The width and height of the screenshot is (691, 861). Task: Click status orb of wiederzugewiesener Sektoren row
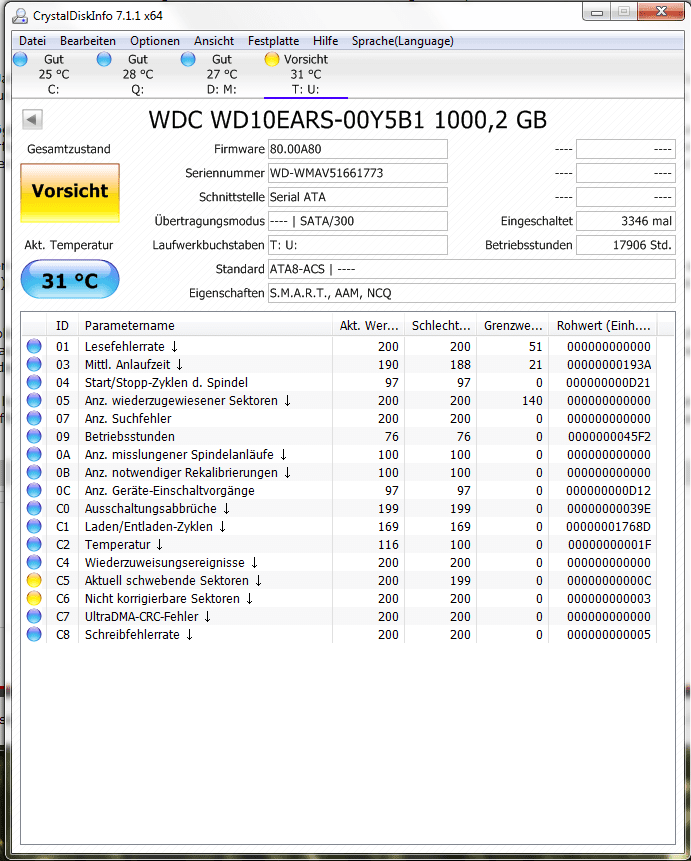34,401
